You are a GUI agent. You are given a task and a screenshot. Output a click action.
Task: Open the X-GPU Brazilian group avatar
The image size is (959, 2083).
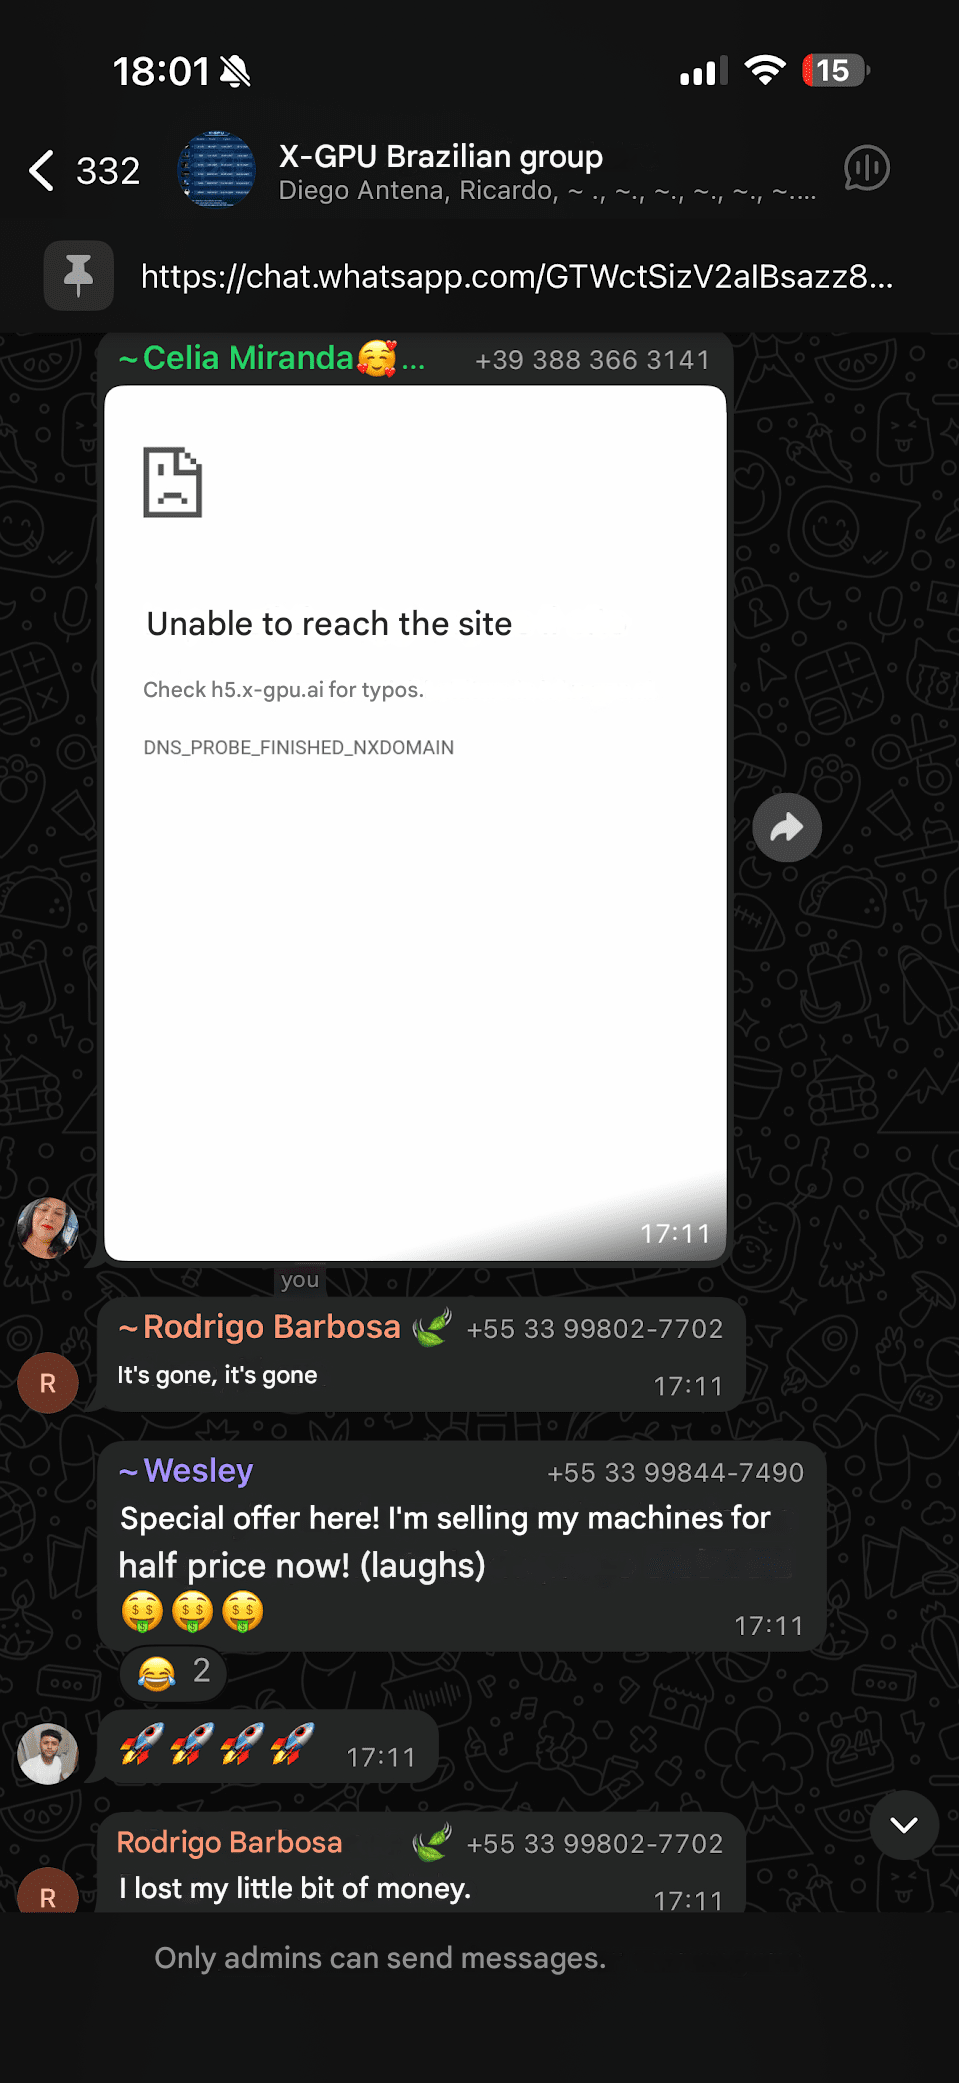click(x=216, y=170)
